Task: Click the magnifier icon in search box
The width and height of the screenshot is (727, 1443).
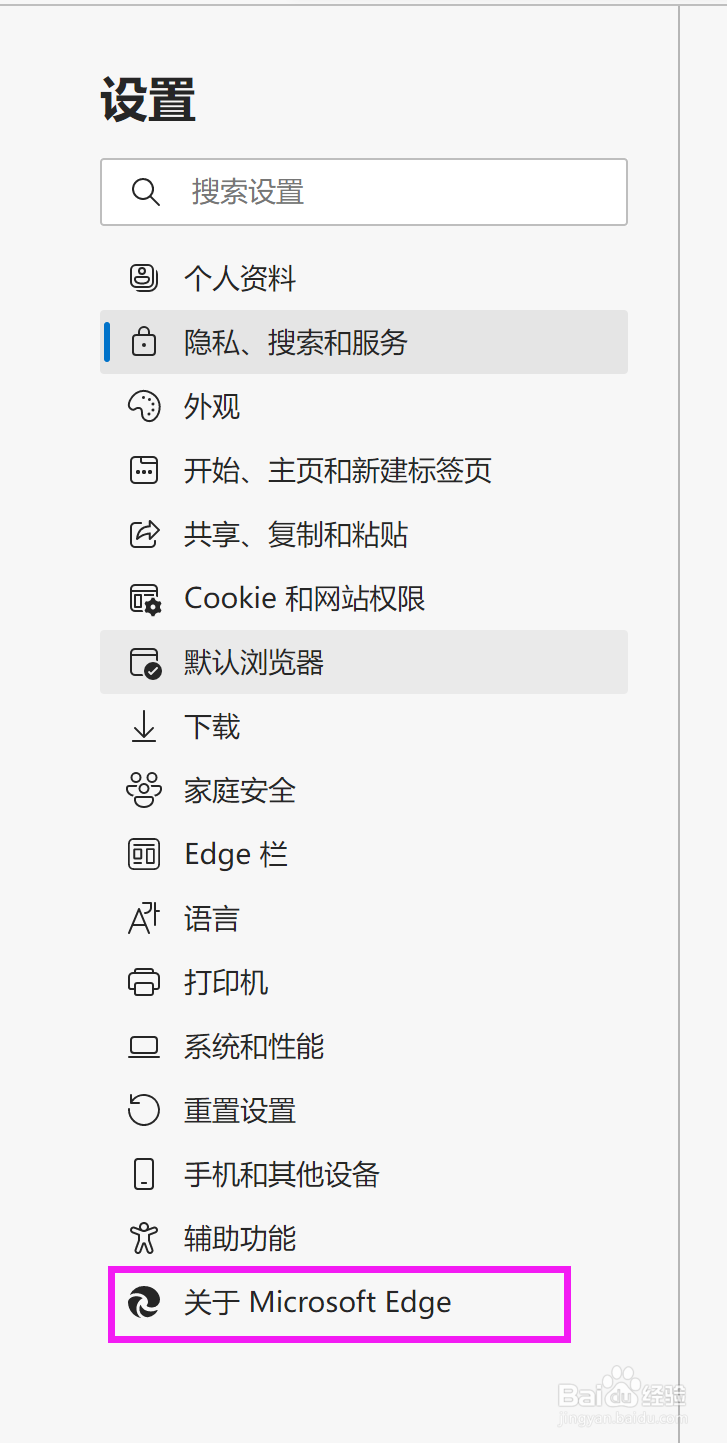Action: (x=146, y=192)
